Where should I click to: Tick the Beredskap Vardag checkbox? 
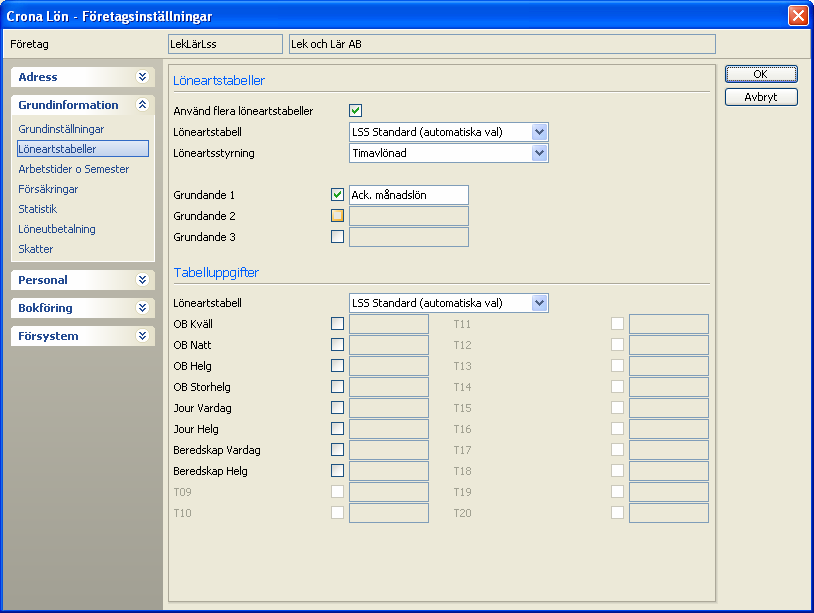pos(337,450)
